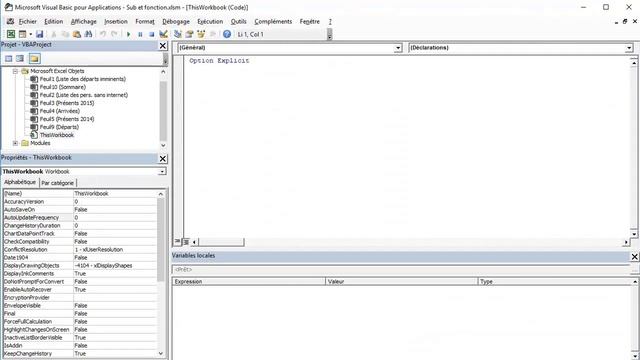Image resolution: width=640 pixels, height=360 pixels.
Task: Expand the Modules folder
Action: pyautogui.click(x=16, y=143)
